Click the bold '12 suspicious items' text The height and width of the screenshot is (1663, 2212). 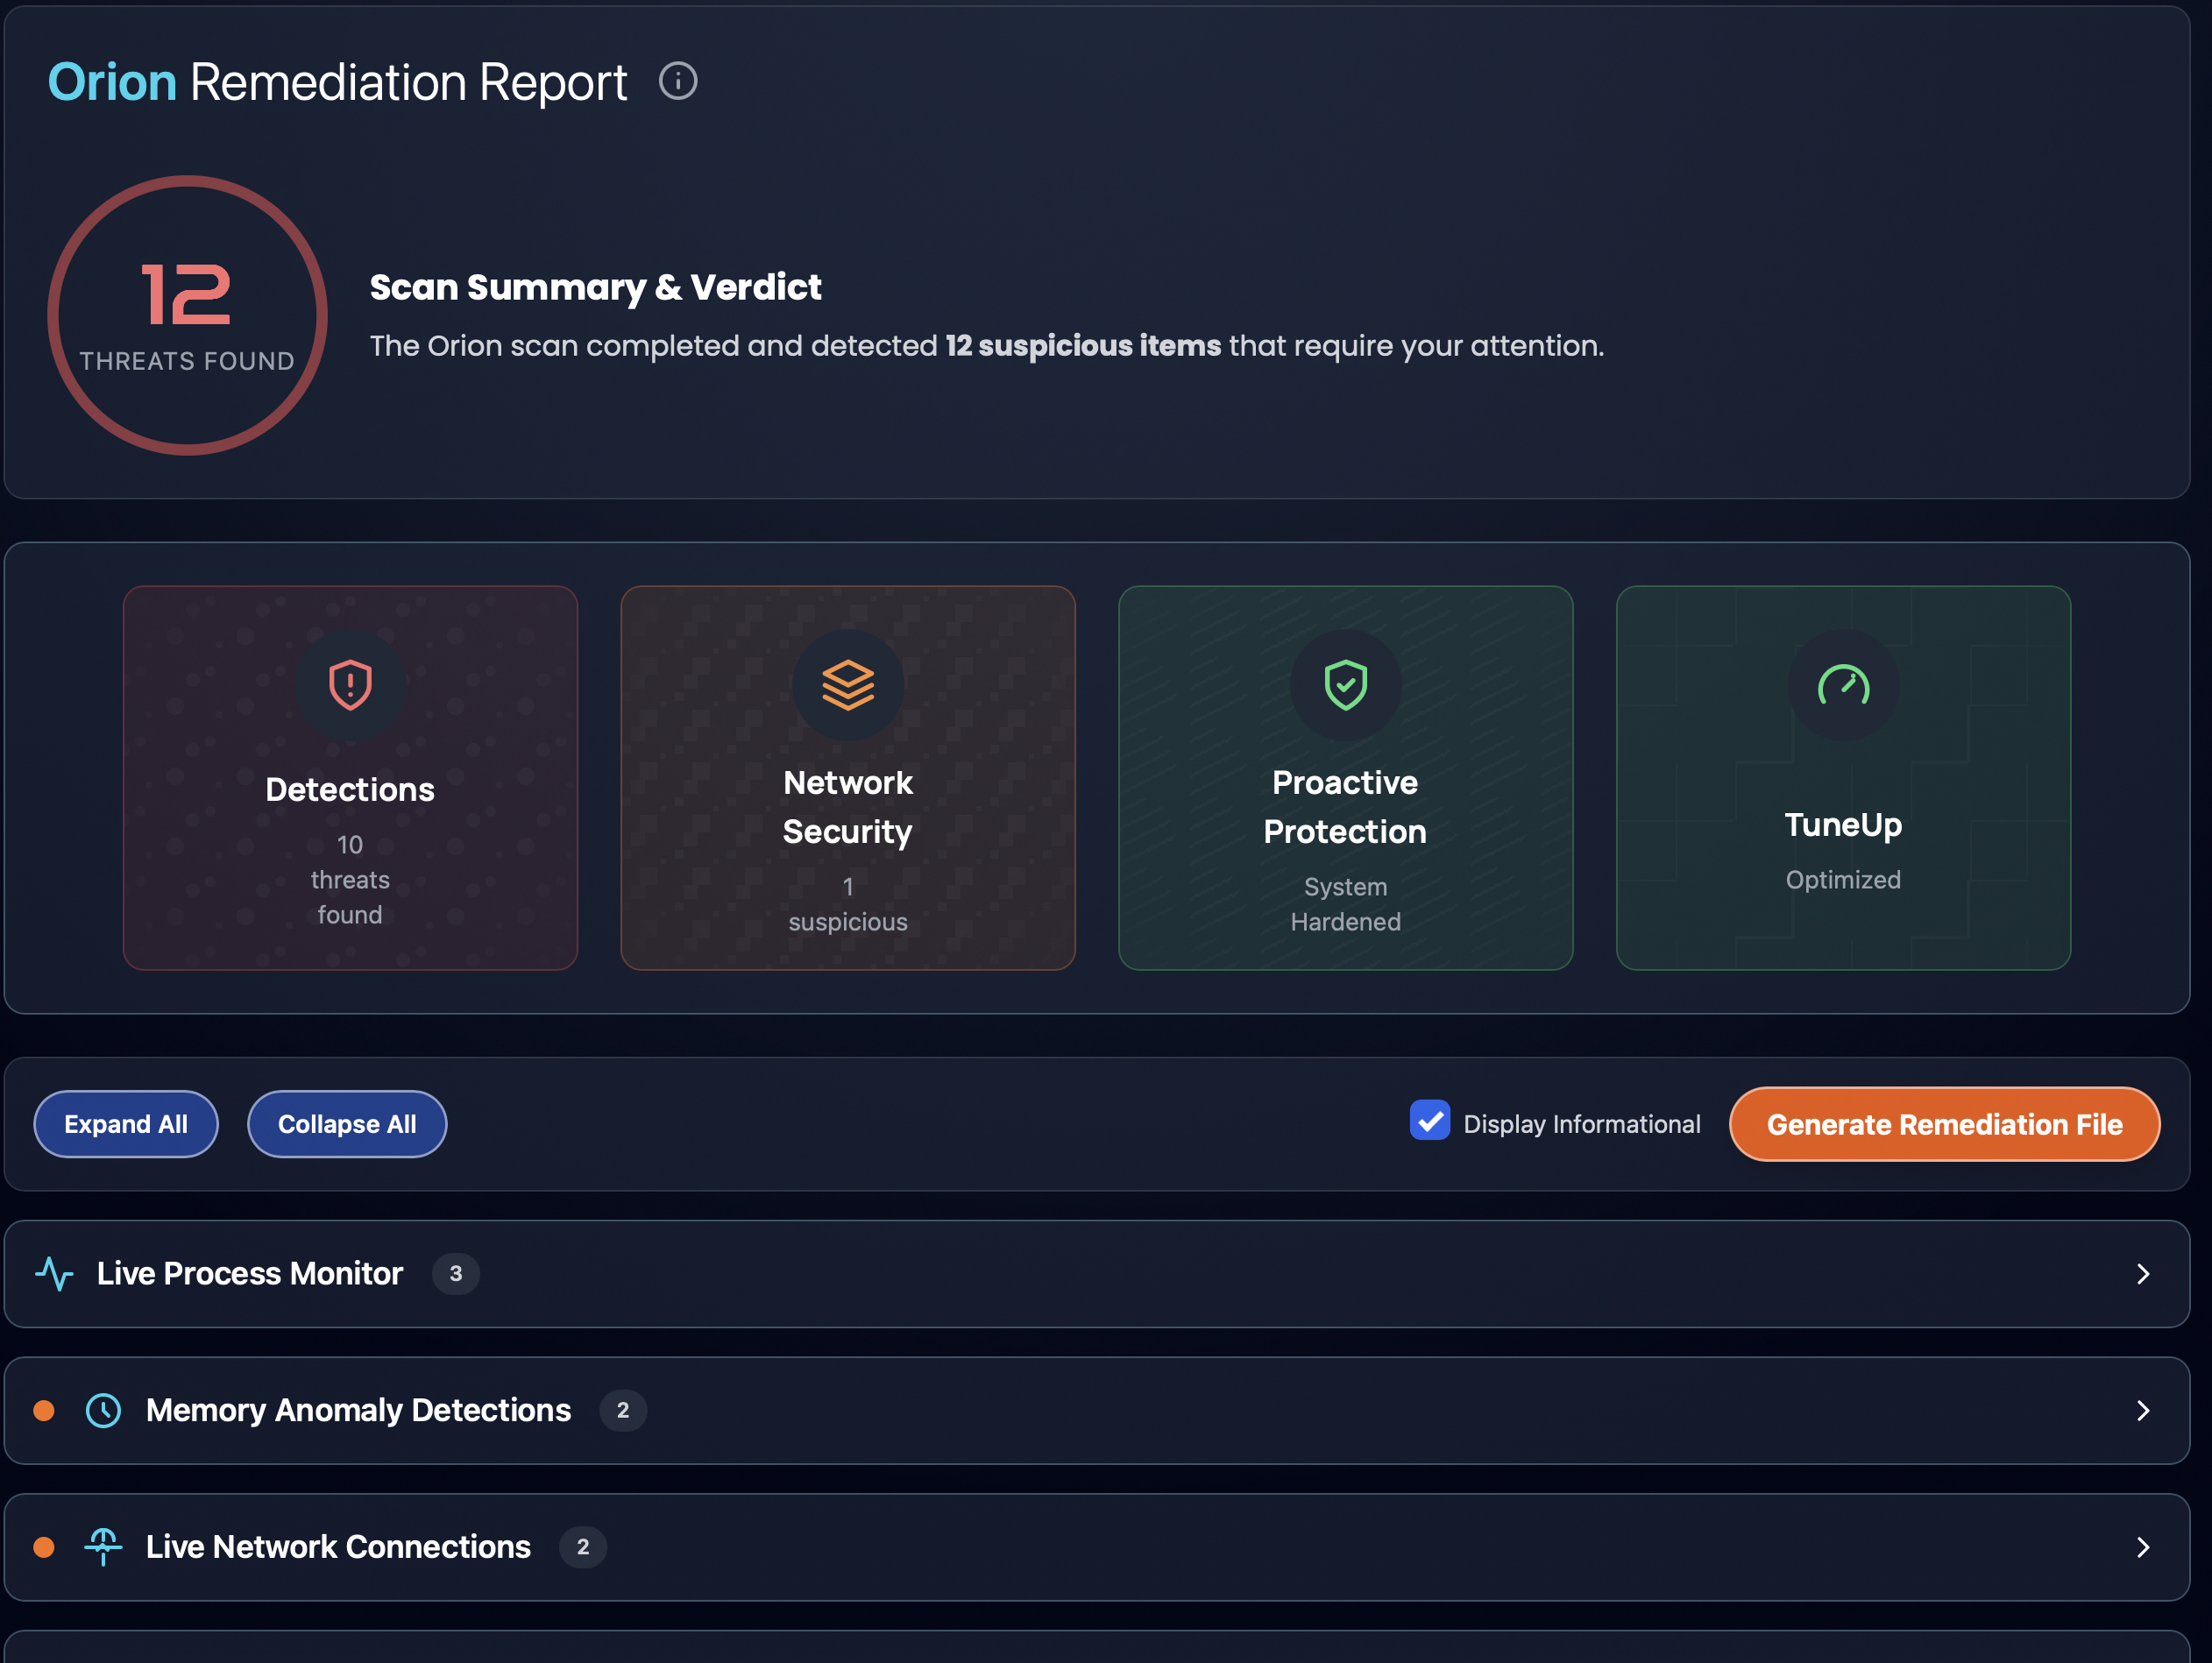pyautogui.click(x=1083, y=345)
